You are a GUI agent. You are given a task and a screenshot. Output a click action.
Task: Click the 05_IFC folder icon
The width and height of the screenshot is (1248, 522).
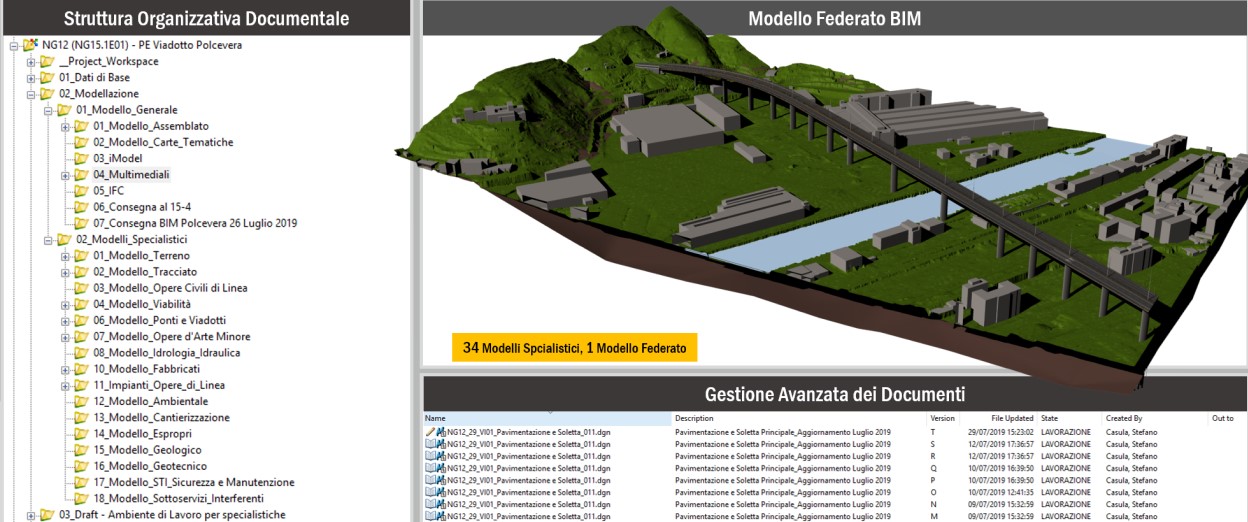pyautogui.click(x=82, y=191)
